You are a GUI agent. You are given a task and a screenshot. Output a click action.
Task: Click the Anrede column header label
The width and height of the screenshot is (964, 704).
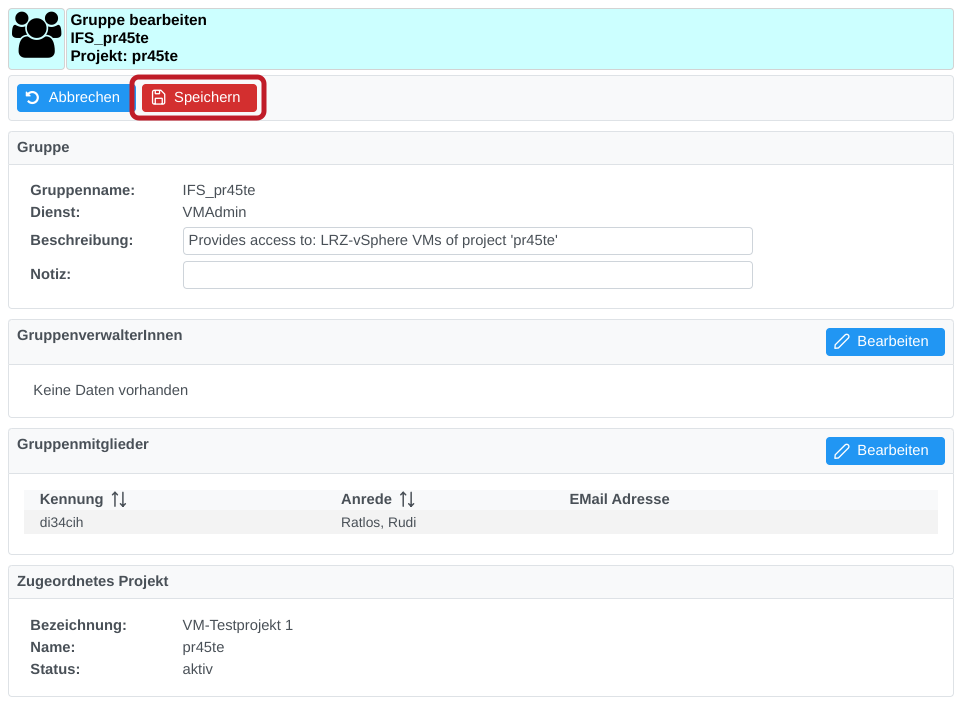365,499
